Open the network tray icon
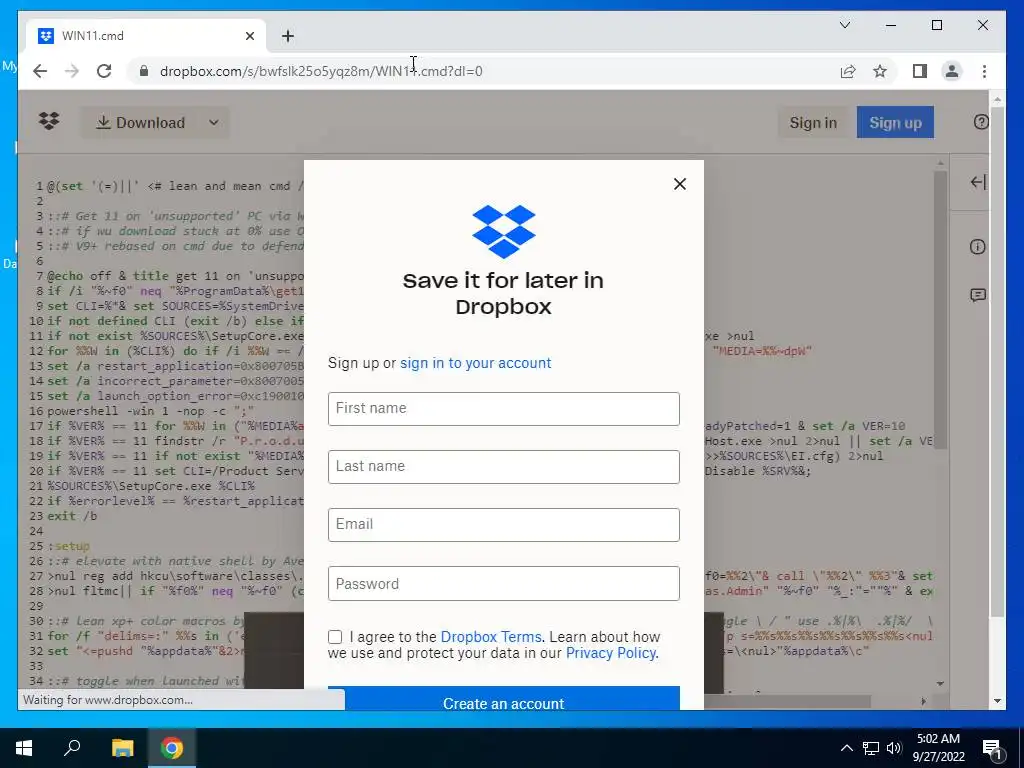The width and height of the screenshot is (1024, 768). click(871, 748)
